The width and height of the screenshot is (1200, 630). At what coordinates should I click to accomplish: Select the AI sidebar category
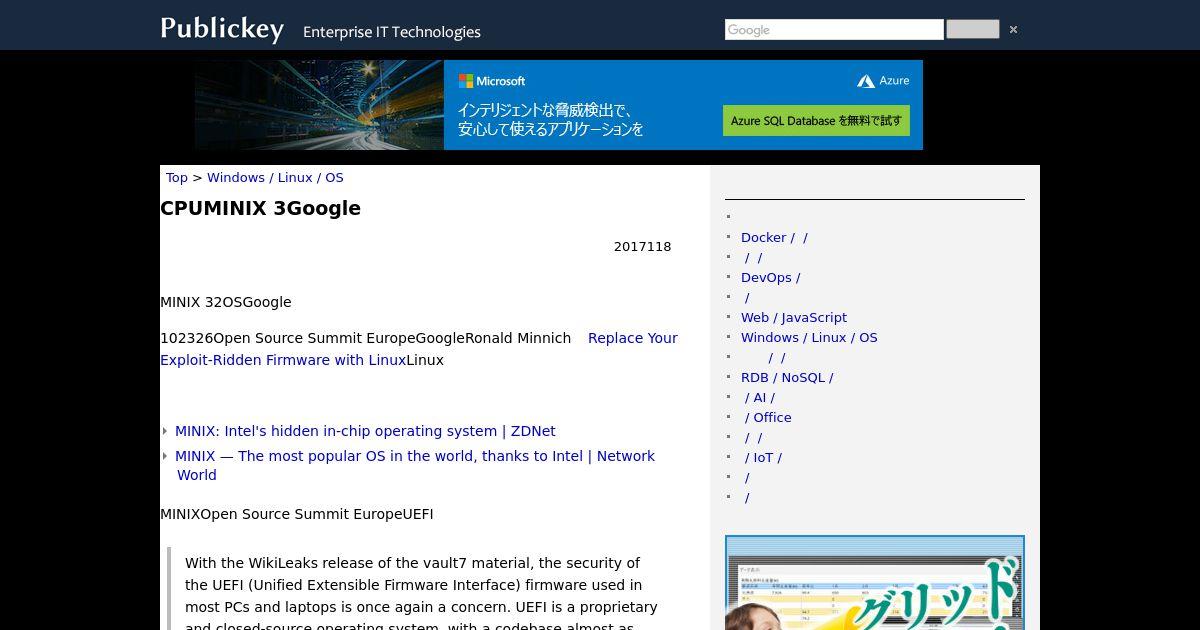tap(760, 397)
